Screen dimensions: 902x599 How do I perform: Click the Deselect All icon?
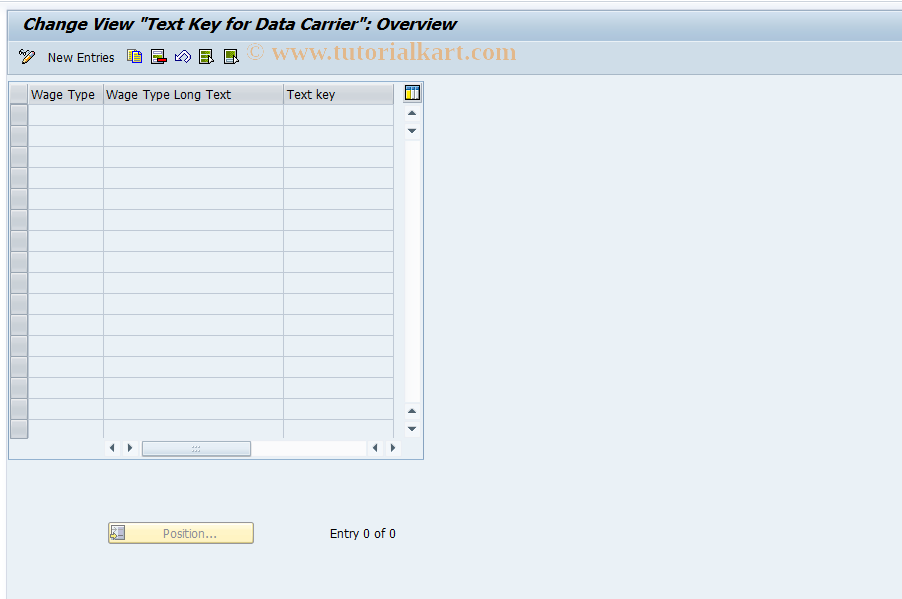231,57
